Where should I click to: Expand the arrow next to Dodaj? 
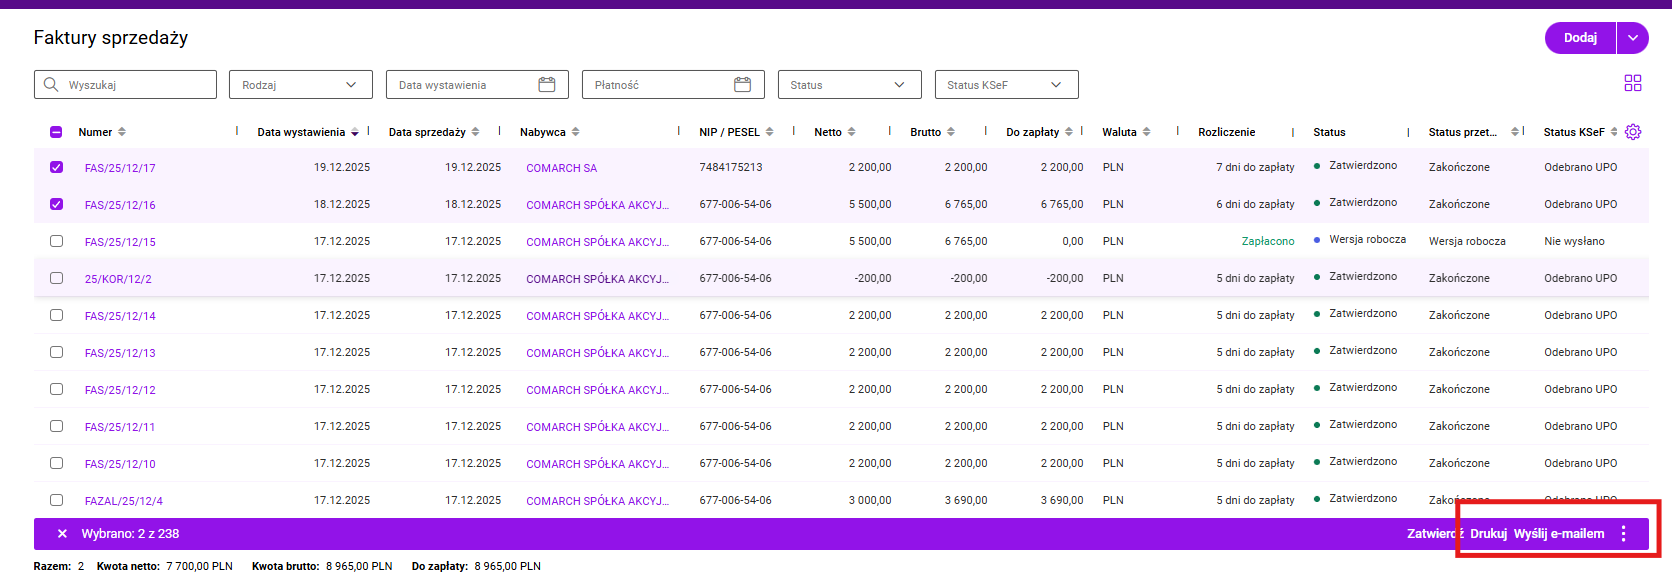[1632, 38]
